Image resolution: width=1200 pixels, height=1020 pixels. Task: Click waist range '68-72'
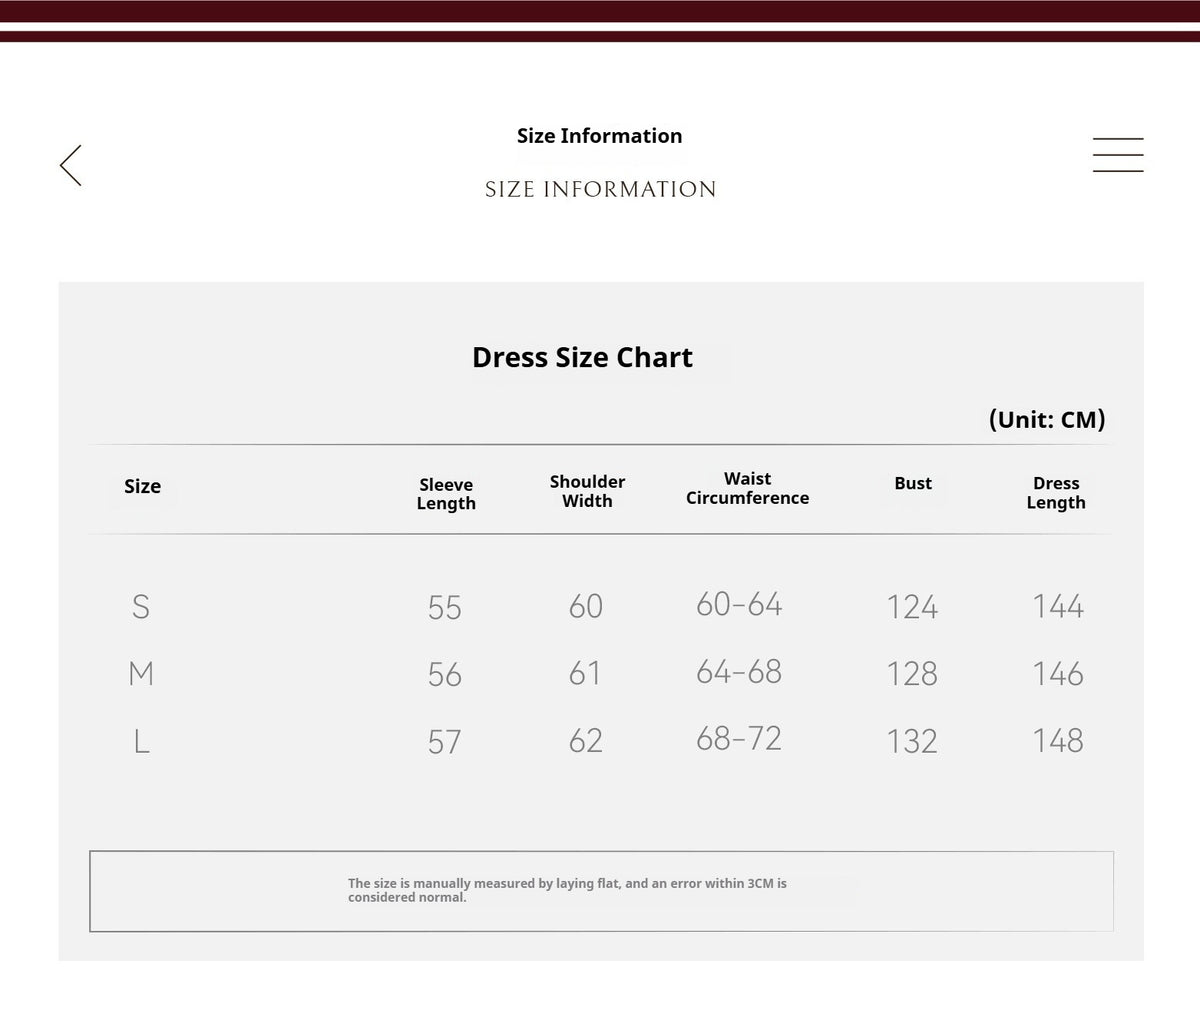[739, 738]
